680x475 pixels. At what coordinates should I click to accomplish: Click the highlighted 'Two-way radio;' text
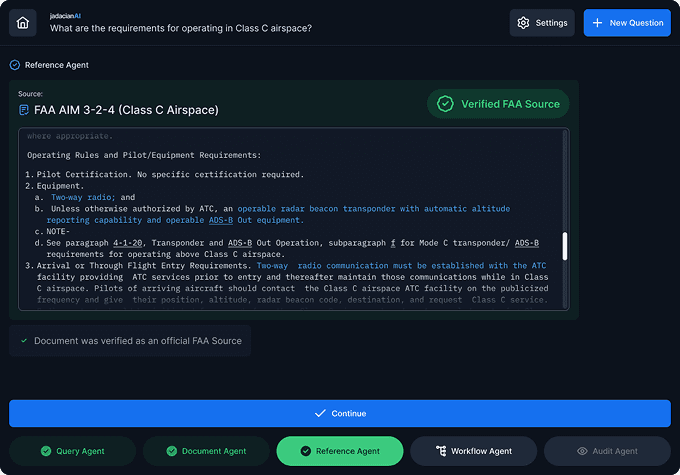83,197
